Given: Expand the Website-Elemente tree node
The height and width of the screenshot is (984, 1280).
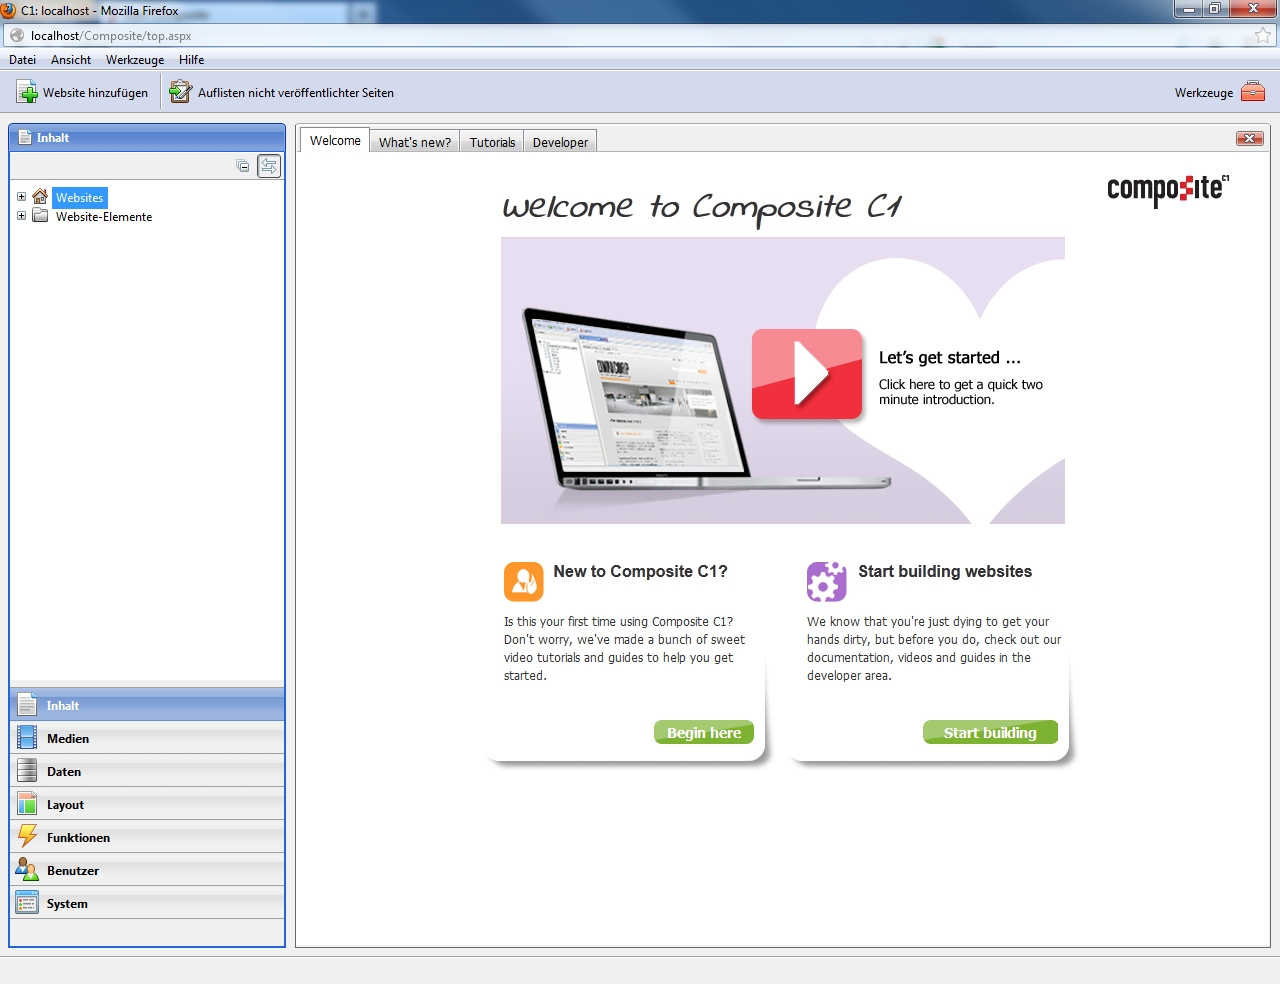Looking at the screenshot, I should [x=21, y=216].
